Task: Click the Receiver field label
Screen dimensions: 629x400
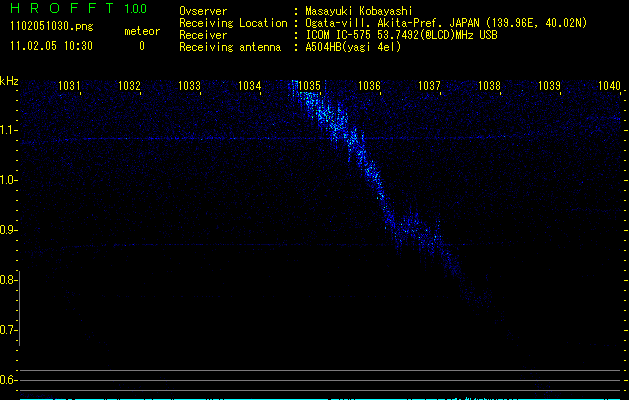Action: (203, 35)
